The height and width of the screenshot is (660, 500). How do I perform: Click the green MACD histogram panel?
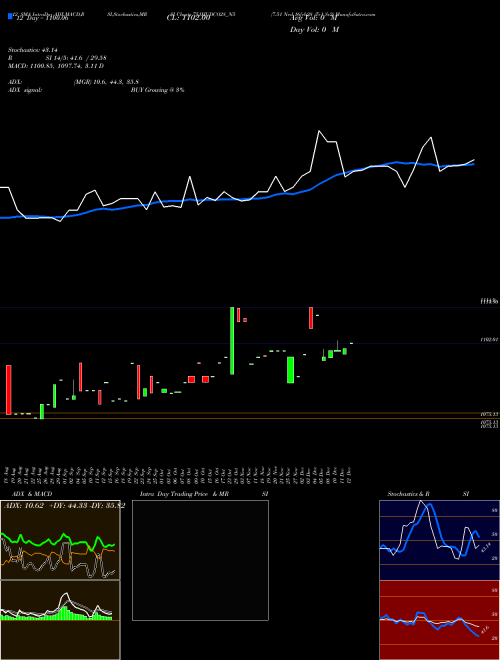tap(60, 620)
